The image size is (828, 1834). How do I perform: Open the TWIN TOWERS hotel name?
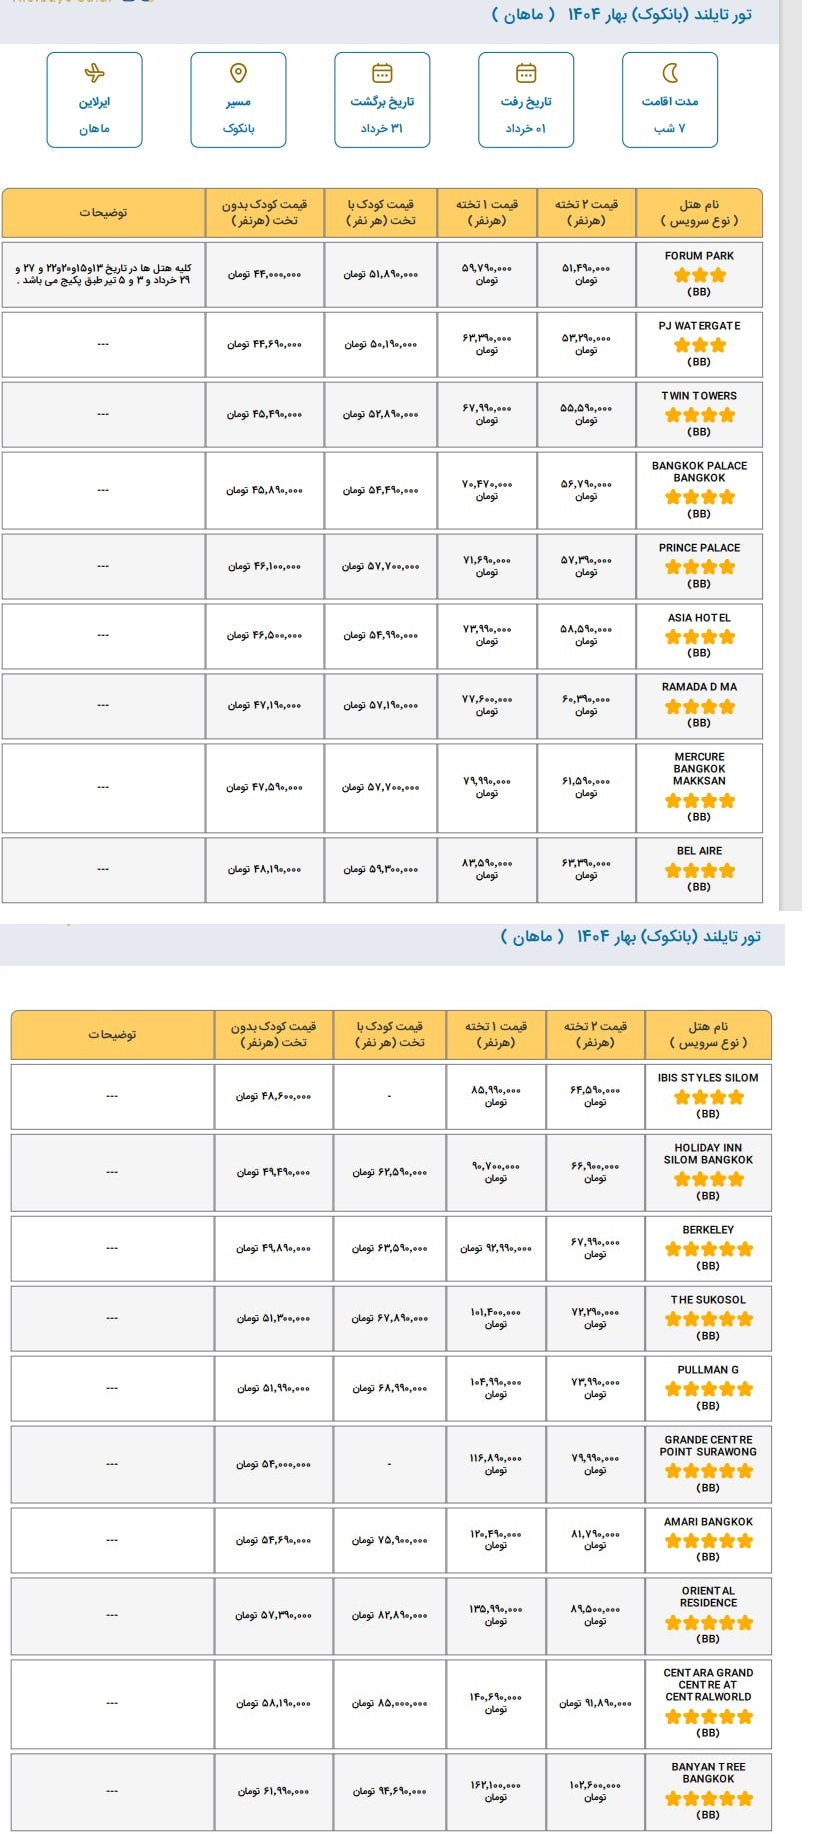coord(699,396)
